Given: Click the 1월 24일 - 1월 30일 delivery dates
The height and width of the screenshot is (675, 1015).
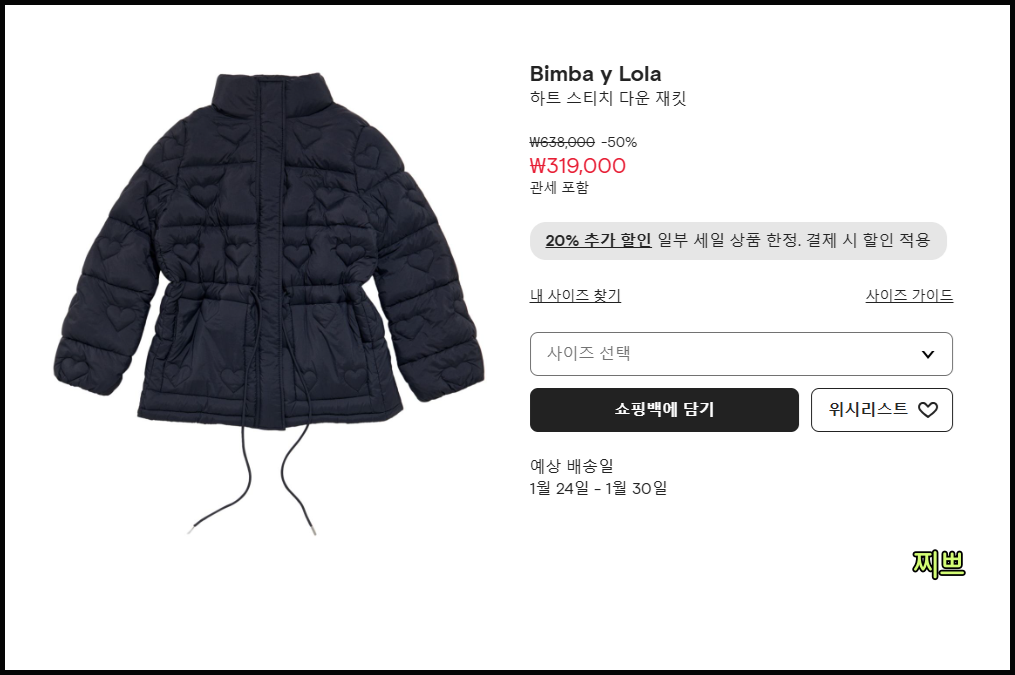Looking at the screenshot, I should point(598,488).
